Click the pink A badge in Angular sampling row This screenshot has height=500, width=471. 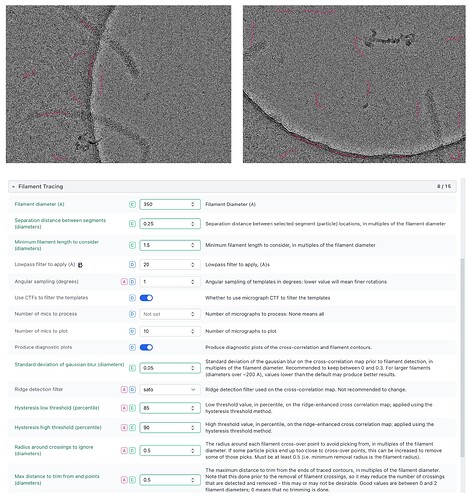(124, 282)
